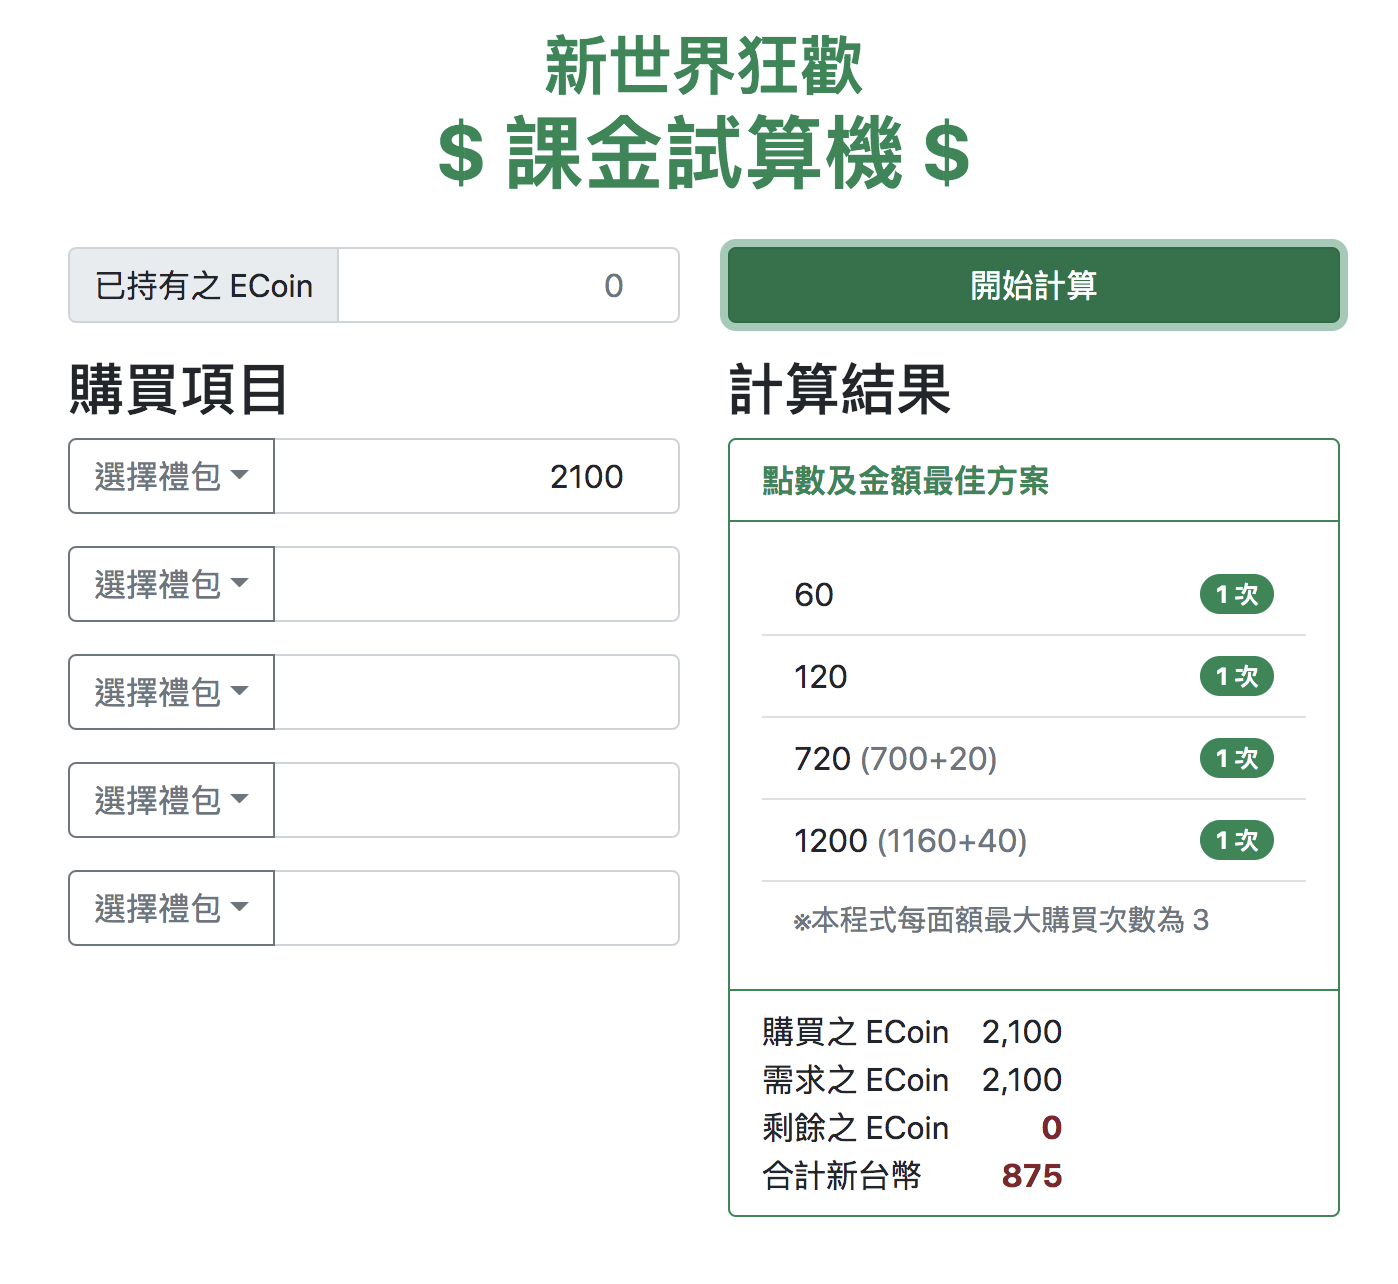
Task: Open the first 選擇禮包 dropdown
Action: click(x=171, y=476)
